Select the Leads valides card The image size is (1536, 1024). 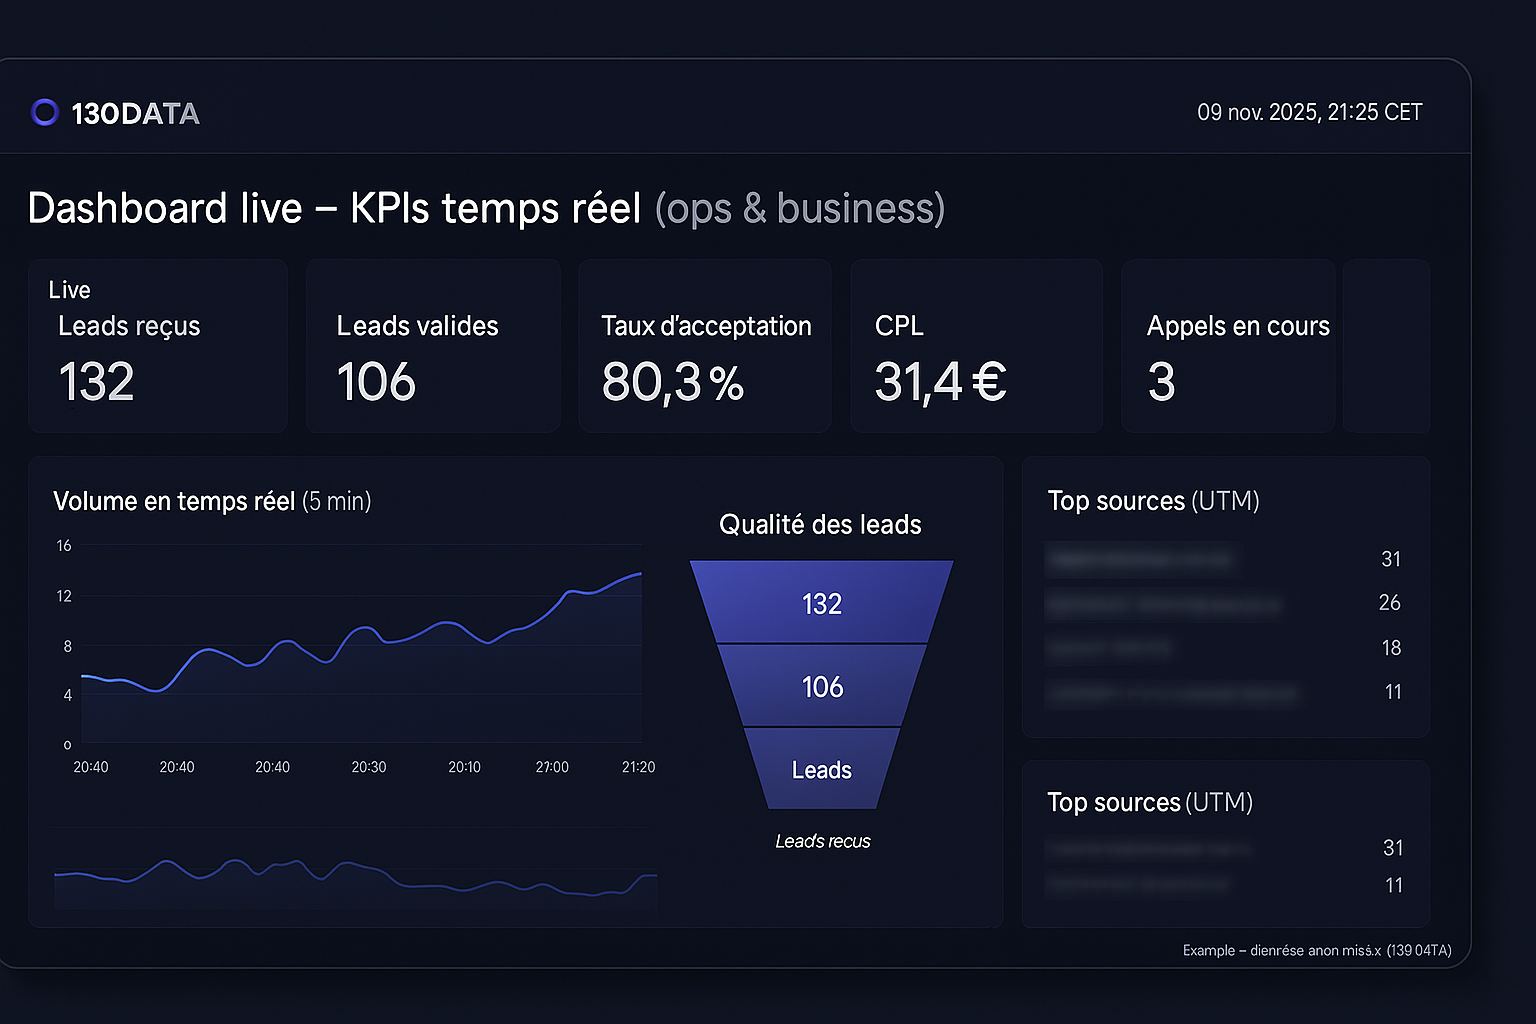click(x=432, y=346)
